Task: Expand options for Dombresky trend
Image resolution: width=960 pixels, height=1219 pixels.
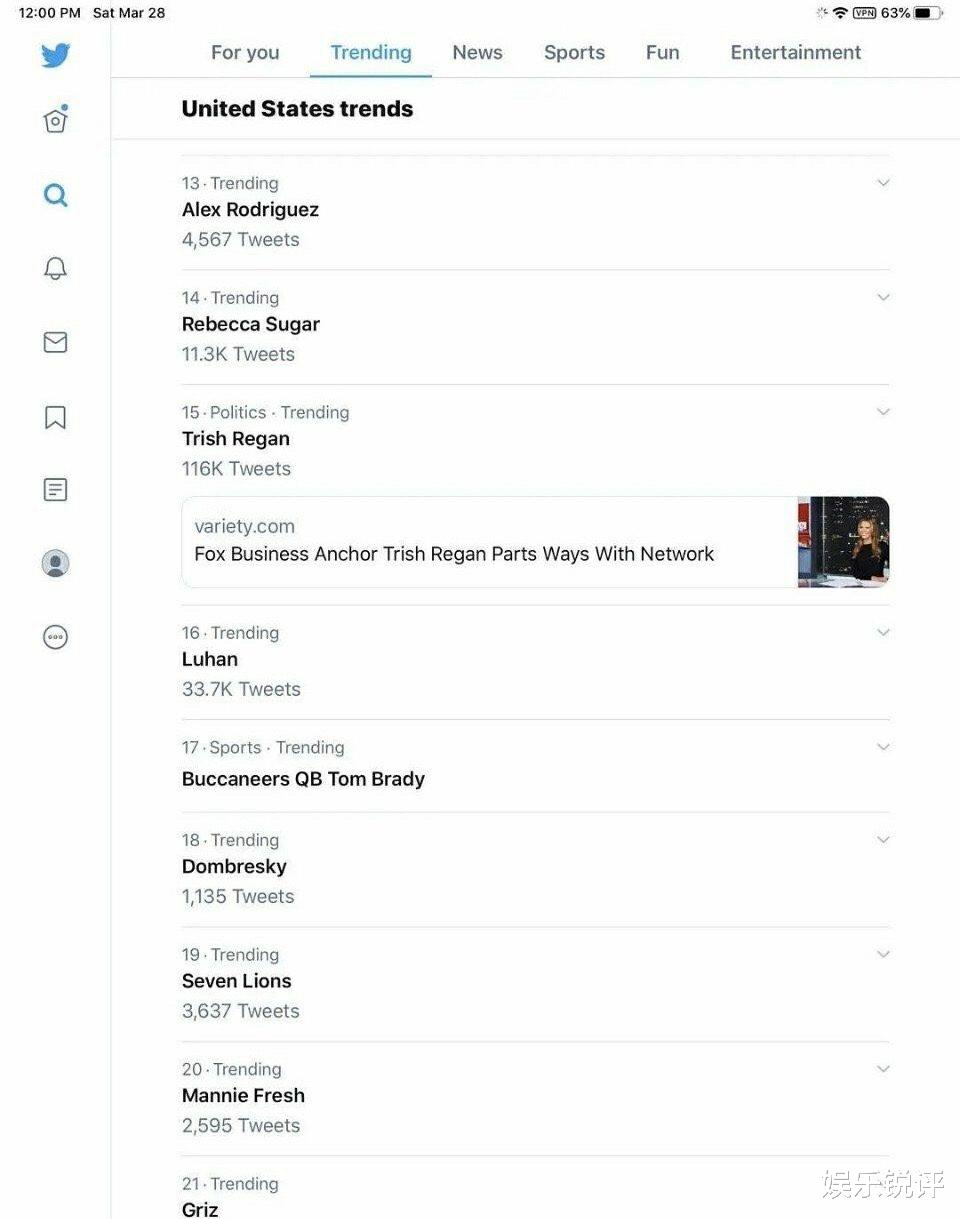Action: click(x=883, y=840)
